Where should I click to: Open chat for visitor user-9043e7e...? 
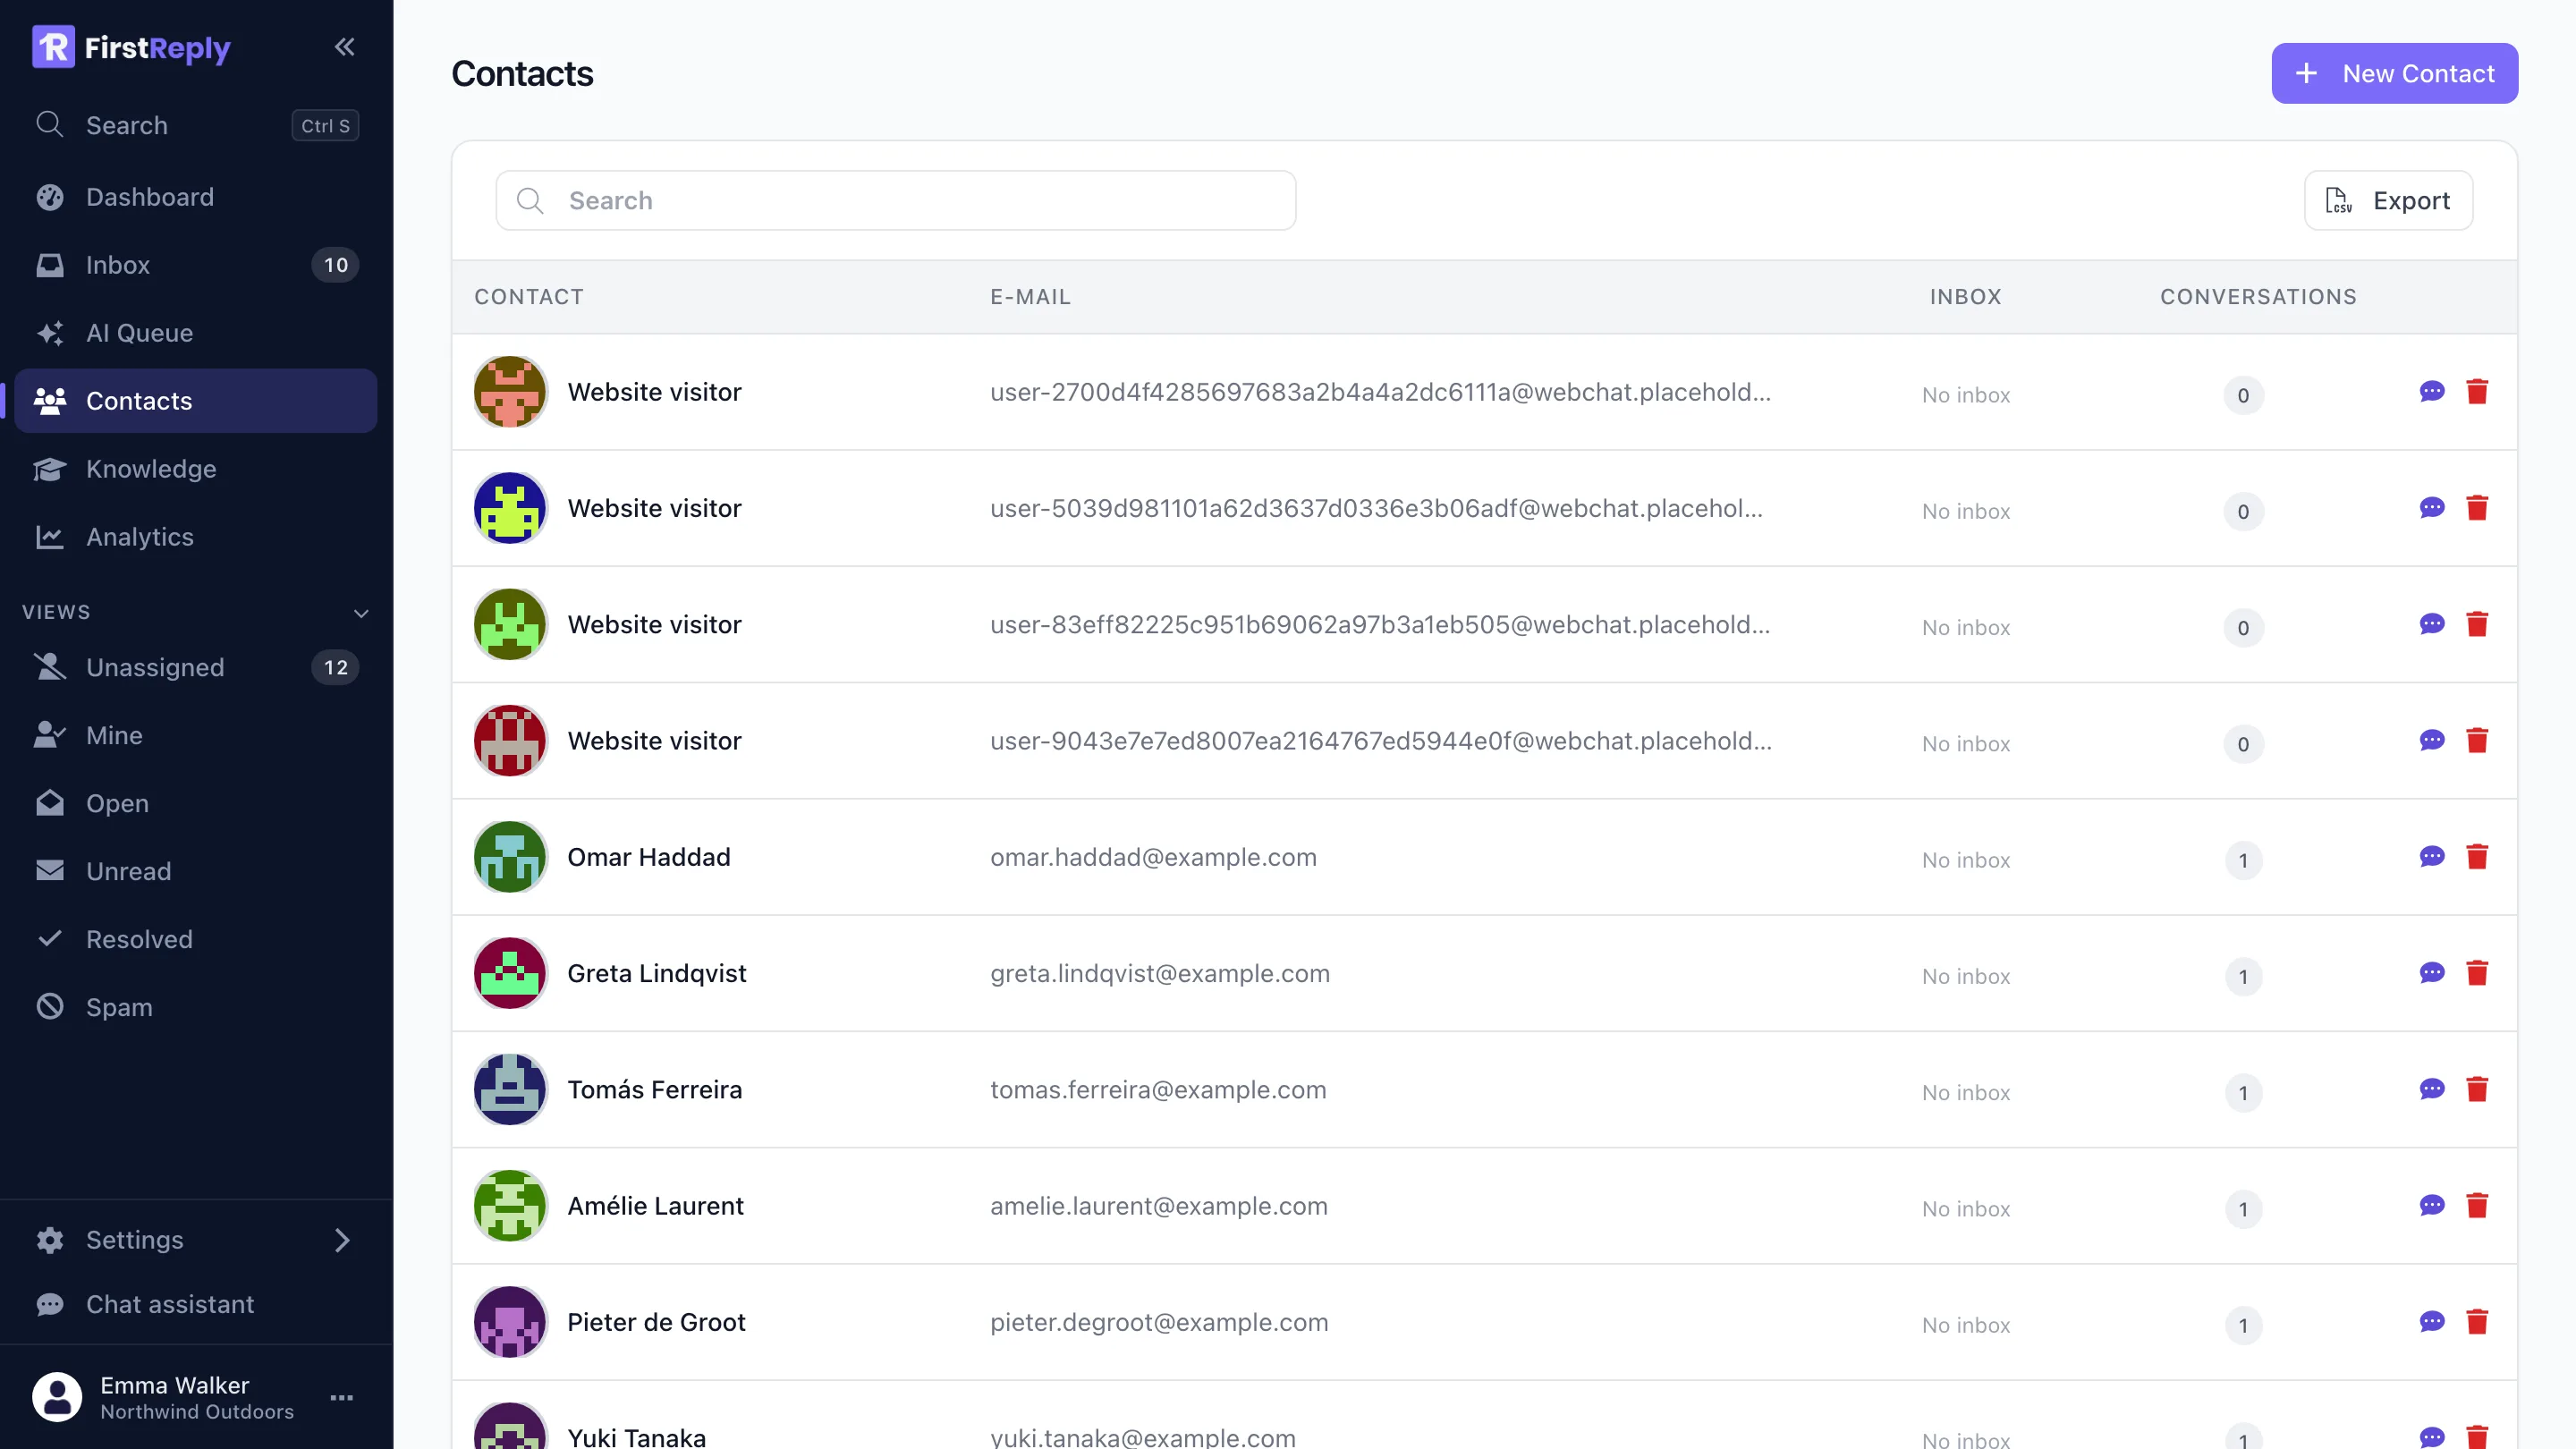(2432, 741)
